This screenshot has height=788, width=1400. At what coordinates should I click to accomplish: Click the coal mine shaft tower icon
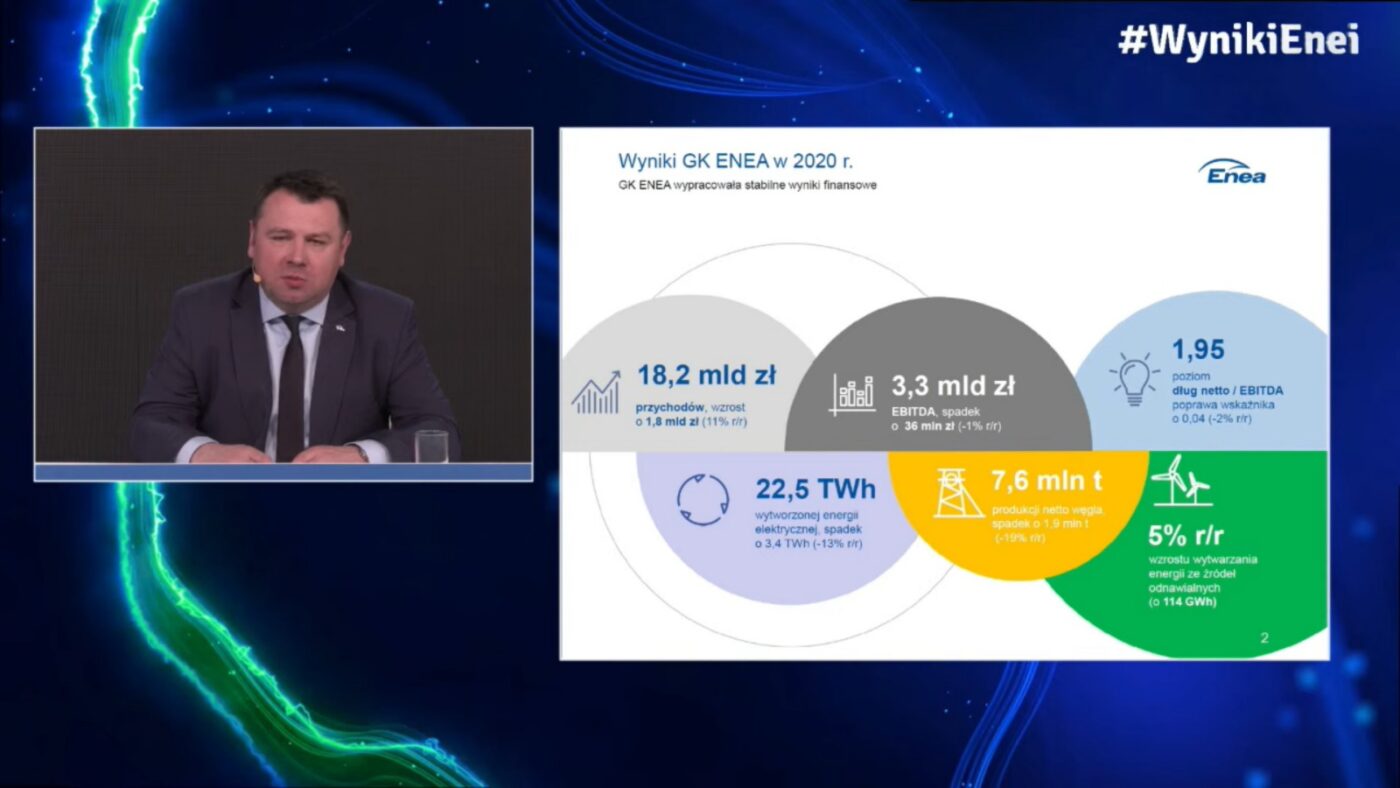[x=958, y=492]
